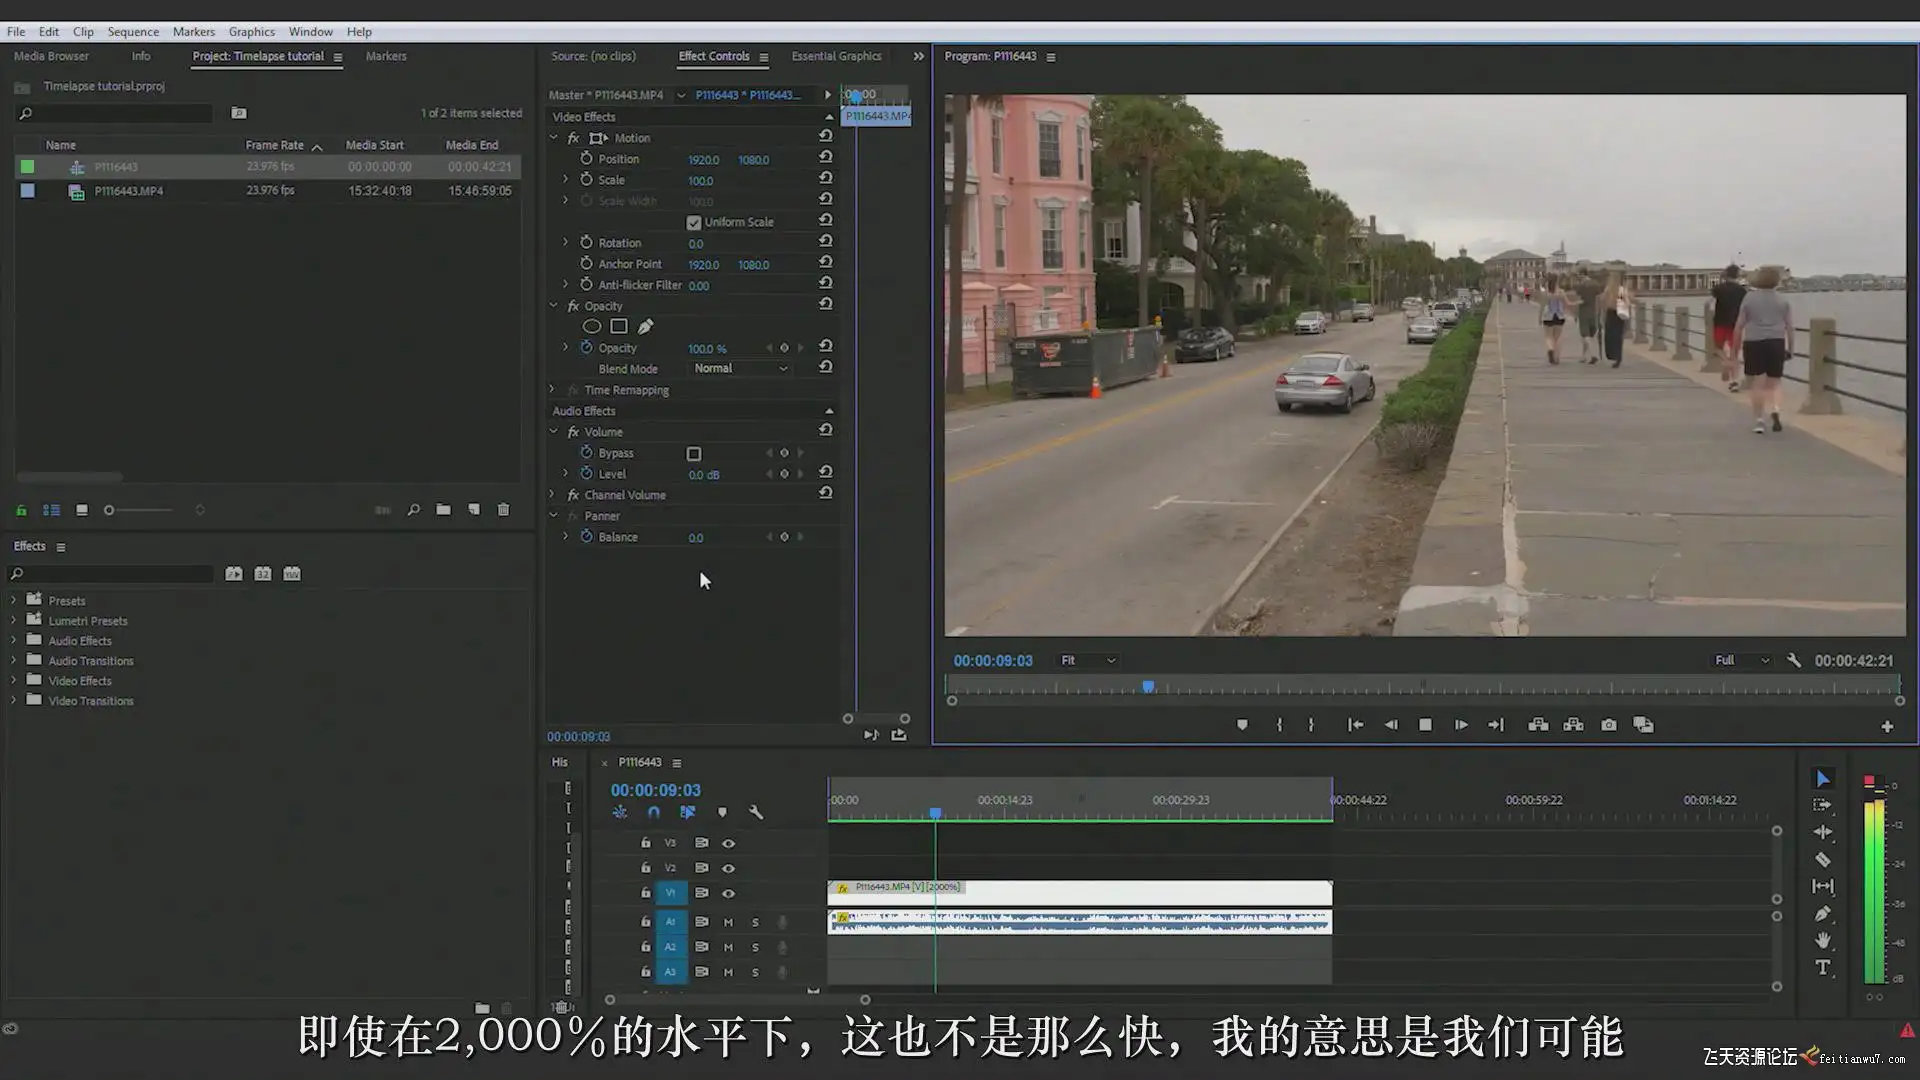1920x1080 pixels.
Task: Click the project panel thumbnail zoom slider
Action: coord(110,510)
